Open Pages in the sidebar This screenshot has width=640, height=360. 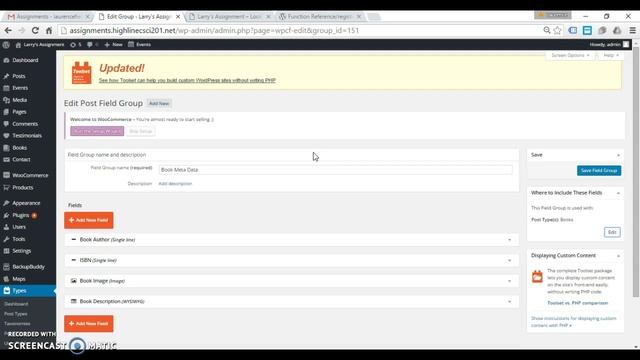pyautogui.click(x=19, y=112)
